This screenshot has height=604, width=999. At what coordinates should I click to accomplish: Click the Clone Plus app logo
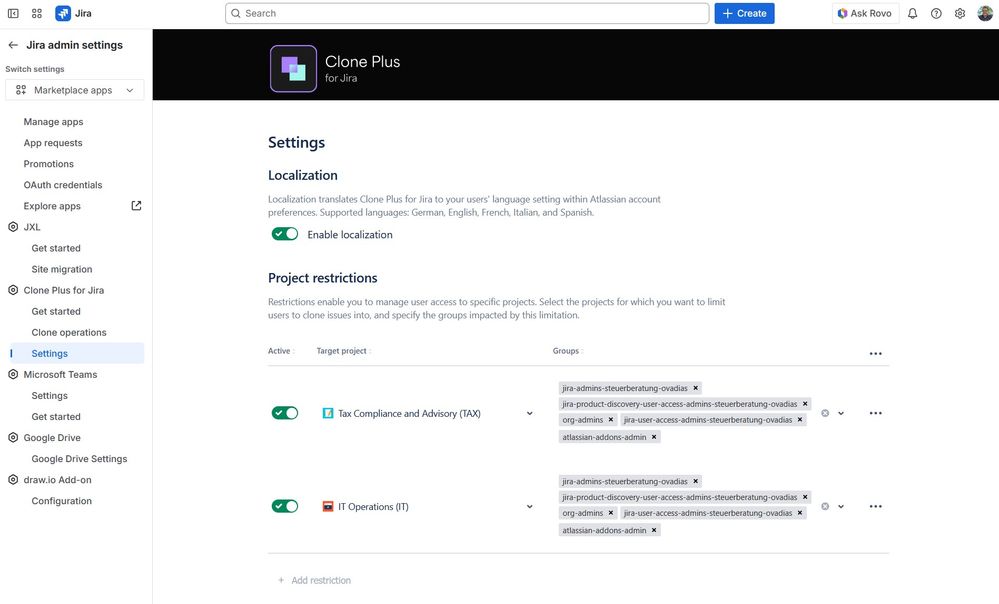point(293,69)
